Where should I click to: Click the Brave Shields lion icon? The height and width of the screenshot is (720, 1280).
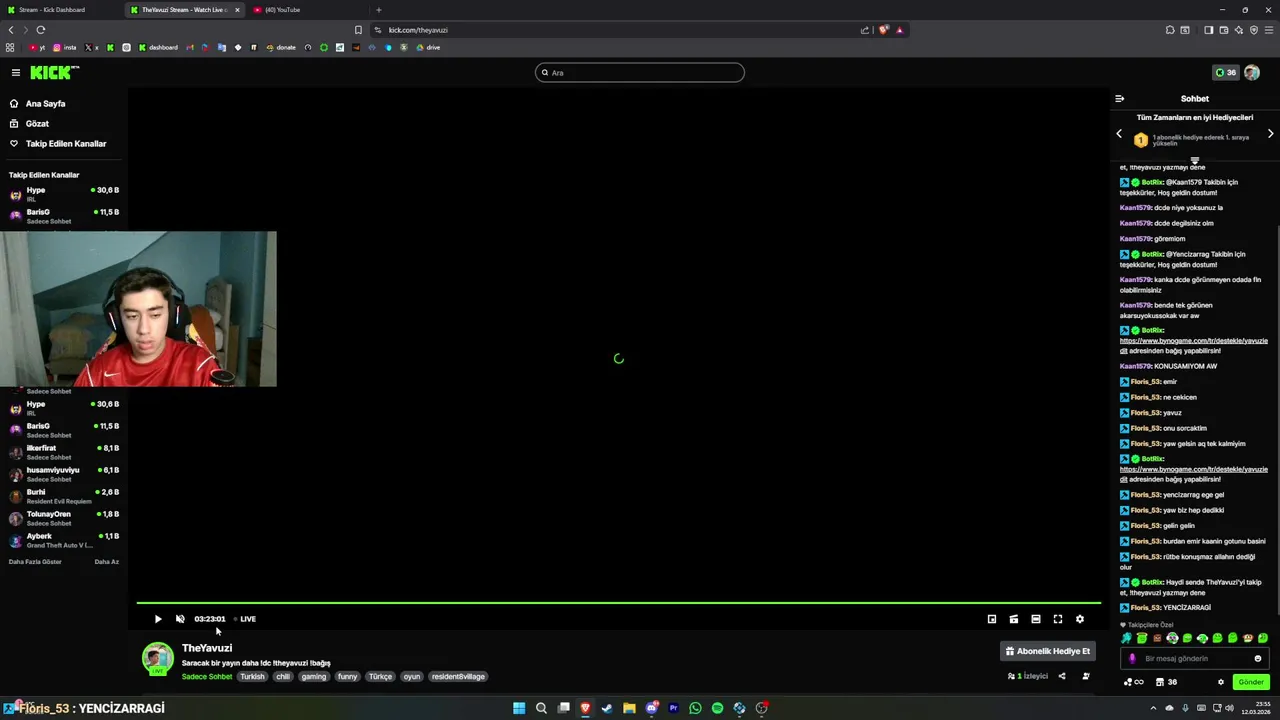(883, 30)
